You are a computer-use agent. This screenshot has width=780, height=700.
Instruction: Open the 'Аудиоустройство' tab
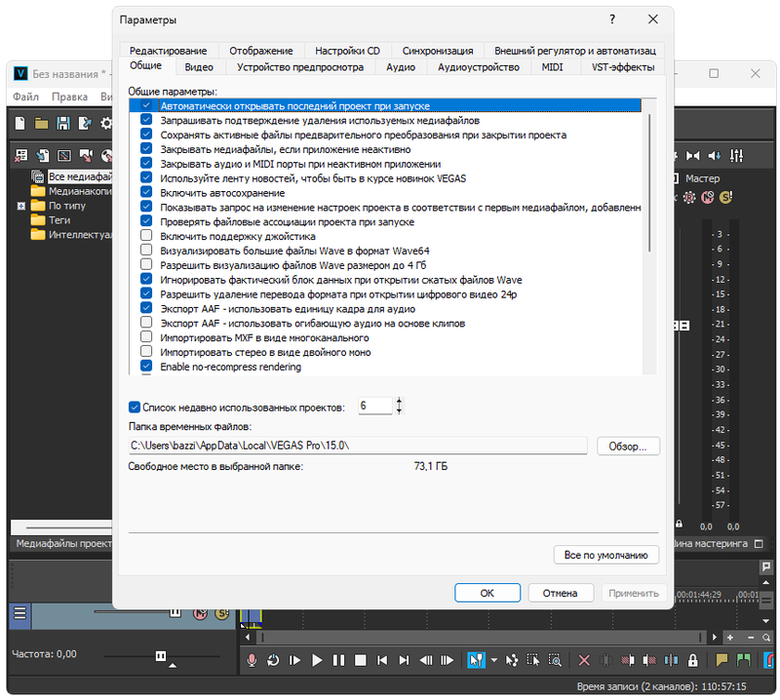(x=479, y=67)
